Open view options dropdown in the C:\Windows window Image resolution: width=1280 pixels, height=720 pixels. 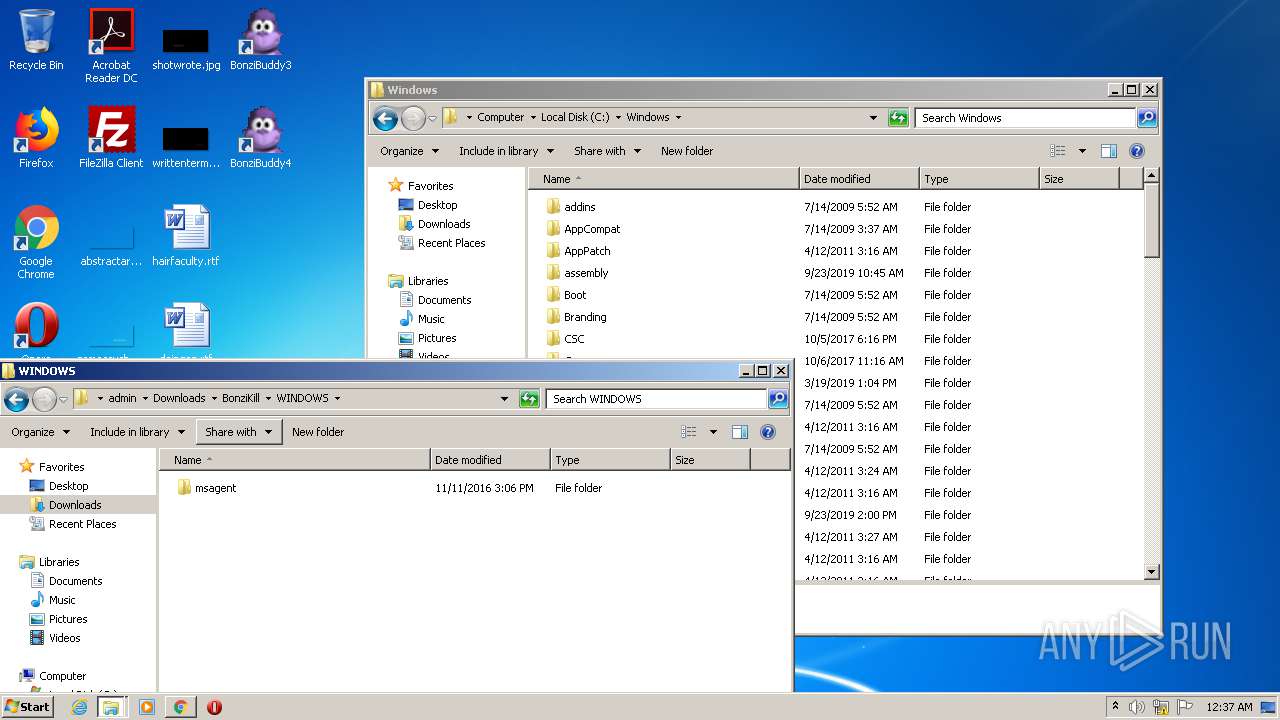tap(1082, 151)
